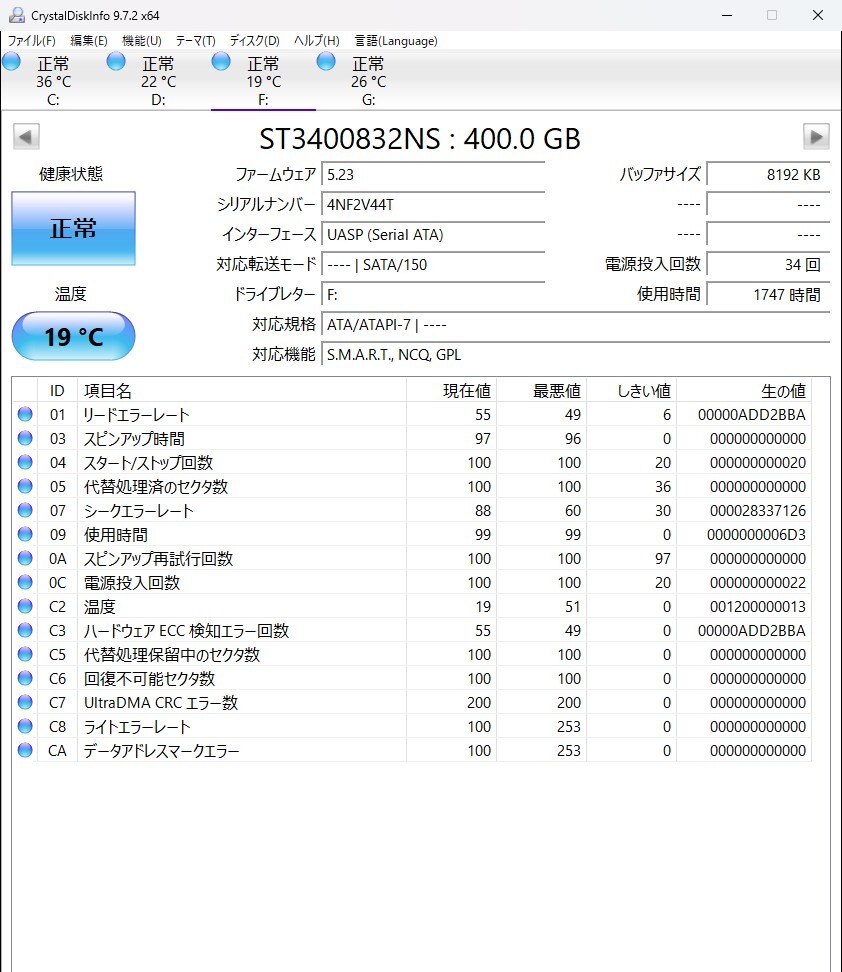Click the blue status orb for drive G:
This screenshot has width=842, height=972.
coord(326,61)
